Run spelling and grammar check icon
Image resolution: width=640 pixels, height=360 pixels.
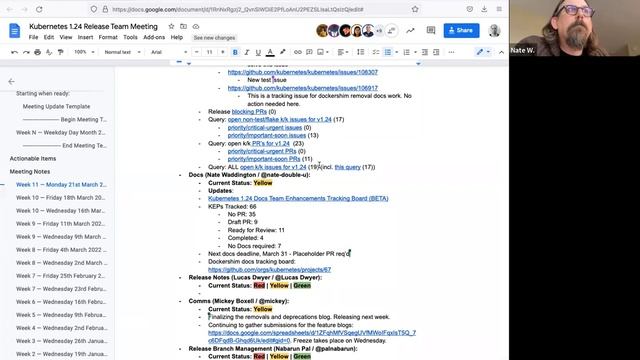pos(49,52)
